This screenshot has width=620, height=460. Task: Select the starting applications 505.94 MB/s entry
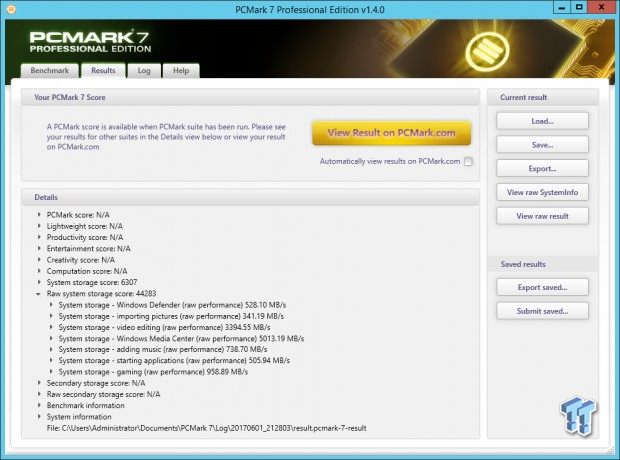click(174, 360)
